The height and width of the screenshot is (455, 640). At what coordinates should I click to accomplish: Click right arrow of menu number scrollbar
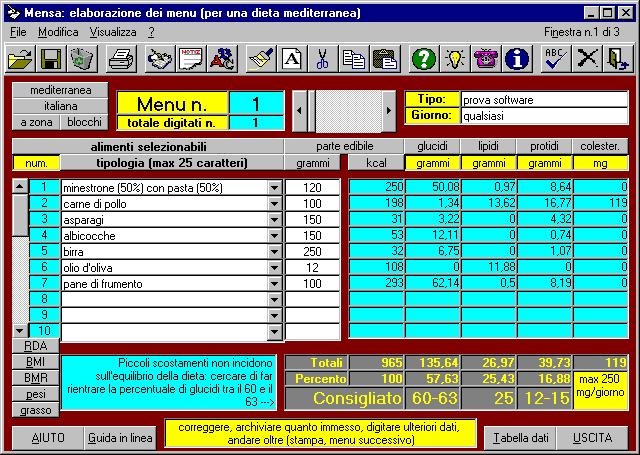tap(389, 109)
